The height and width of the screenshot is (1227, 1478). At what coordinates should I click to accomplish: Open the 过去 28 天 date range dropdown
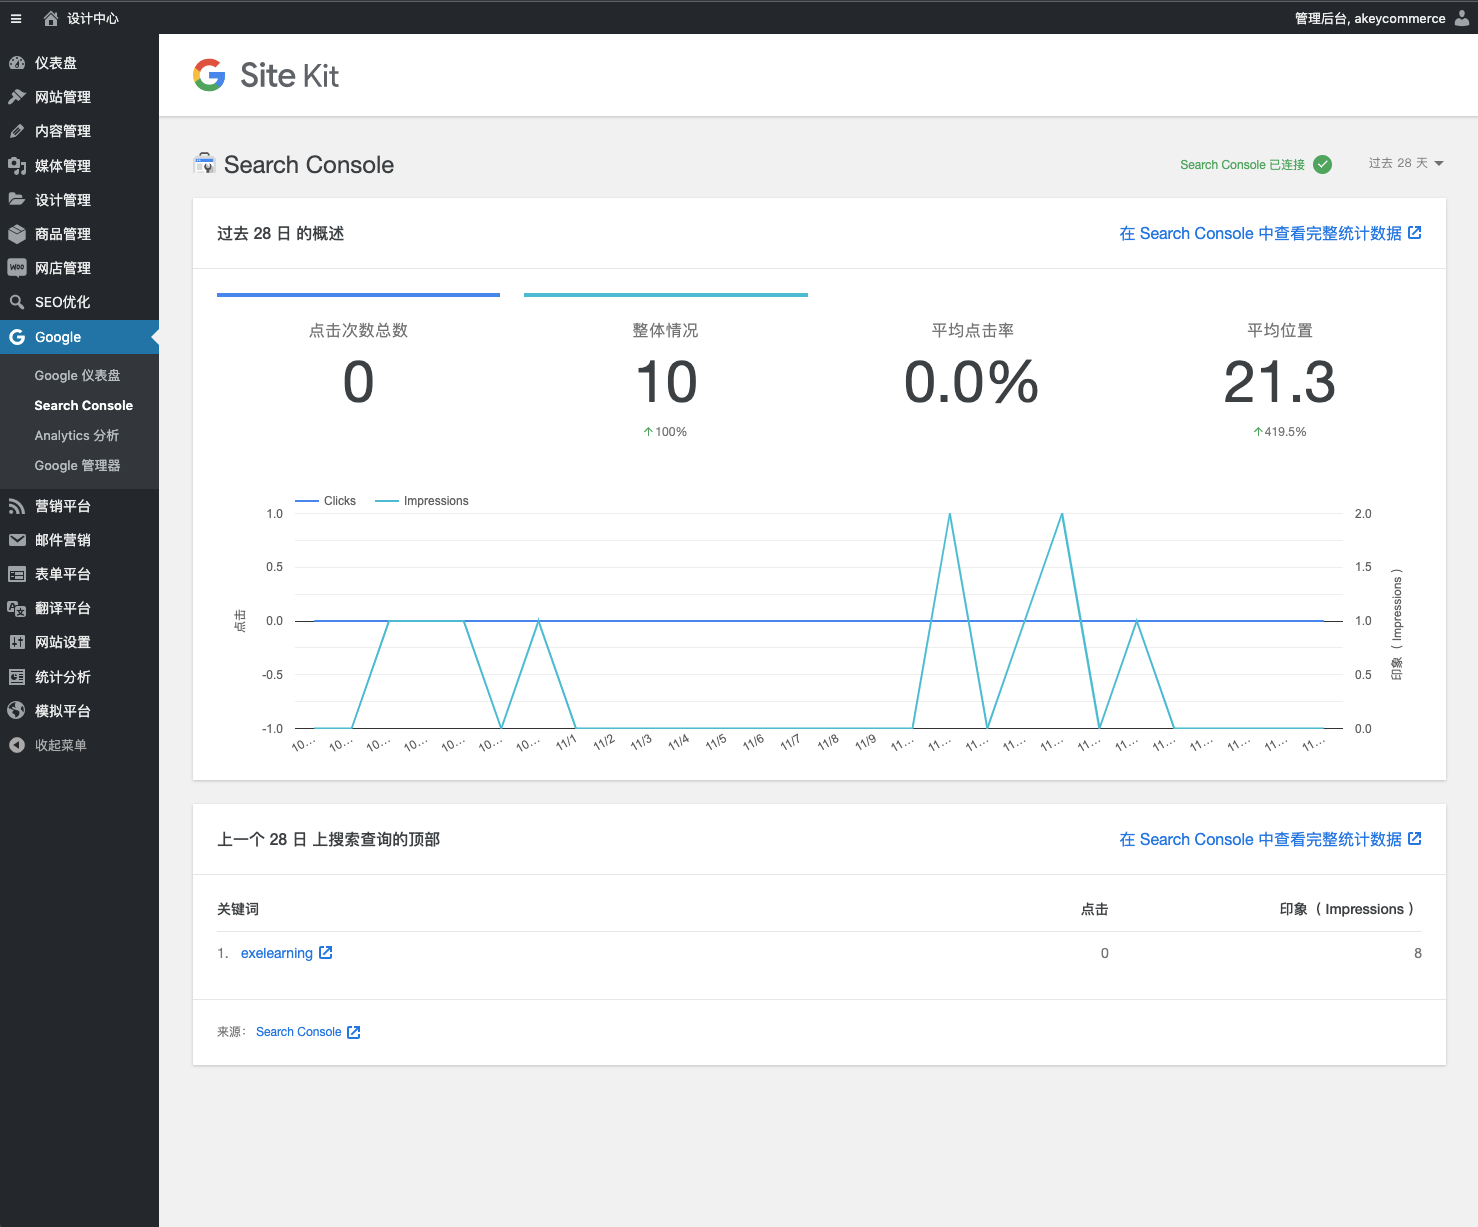pos(1406,163)
